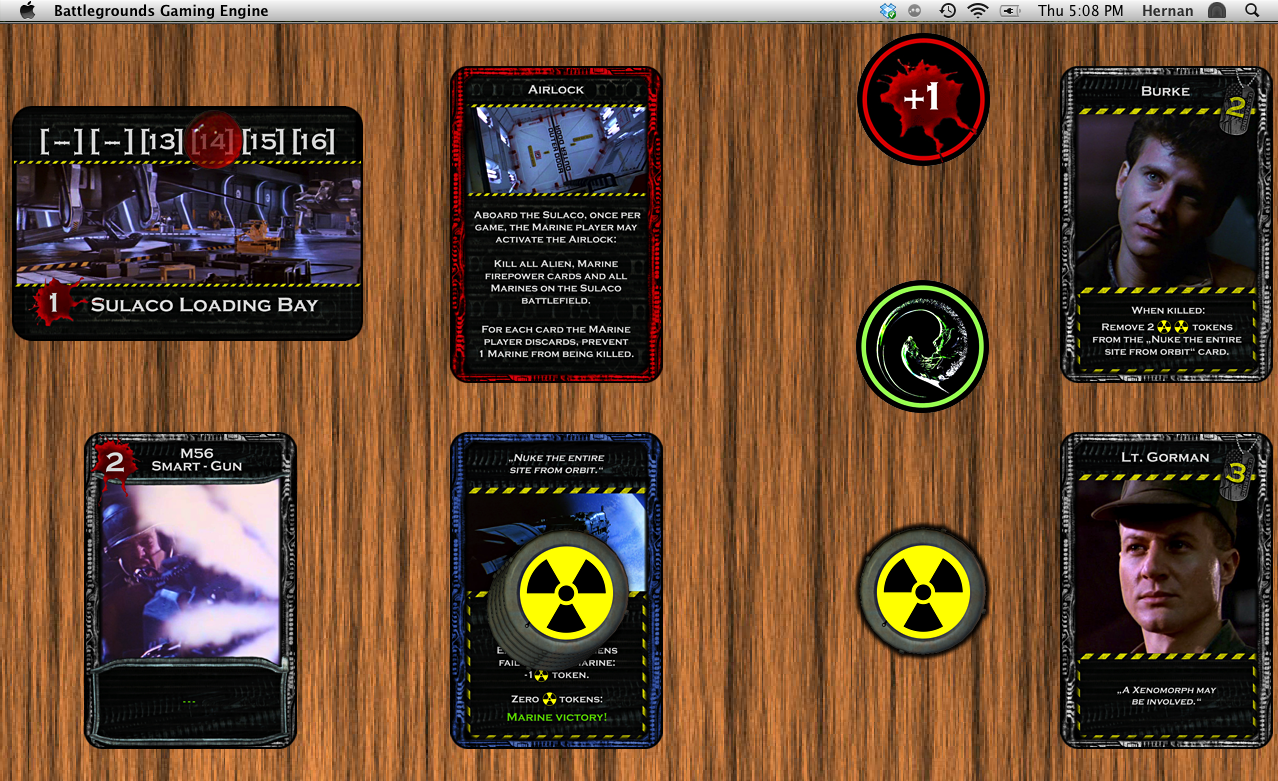
Task: Click the green Alien xenomorph token
Action: click(x=923, y=347)
